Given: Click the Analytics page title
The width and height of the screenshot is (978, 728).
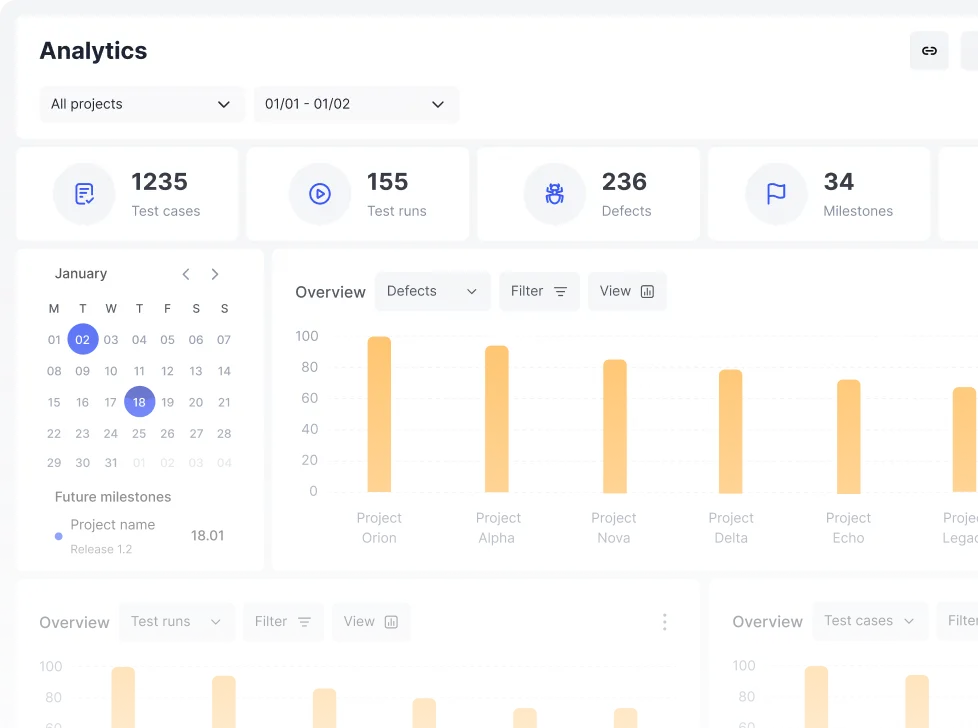Looking at the screenshot, I should pos(94,51).
